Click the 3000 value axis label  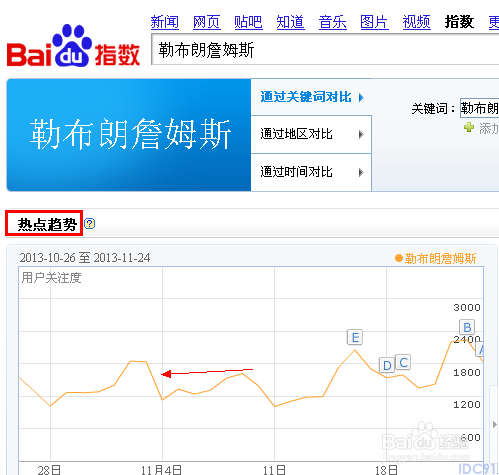click(x=467, y=307)
